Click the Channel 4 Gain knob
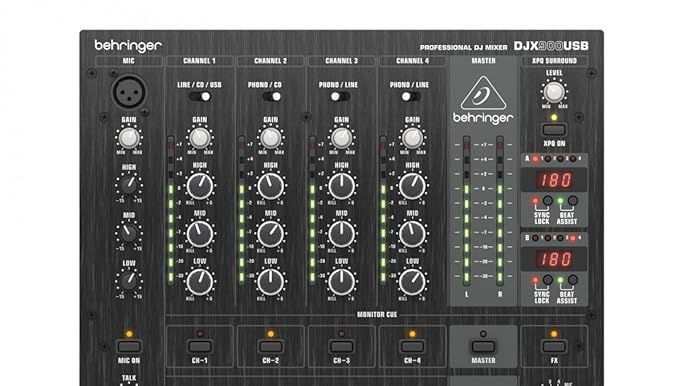Viewport: 684px width, 386px height. click(x=412, y=138)
